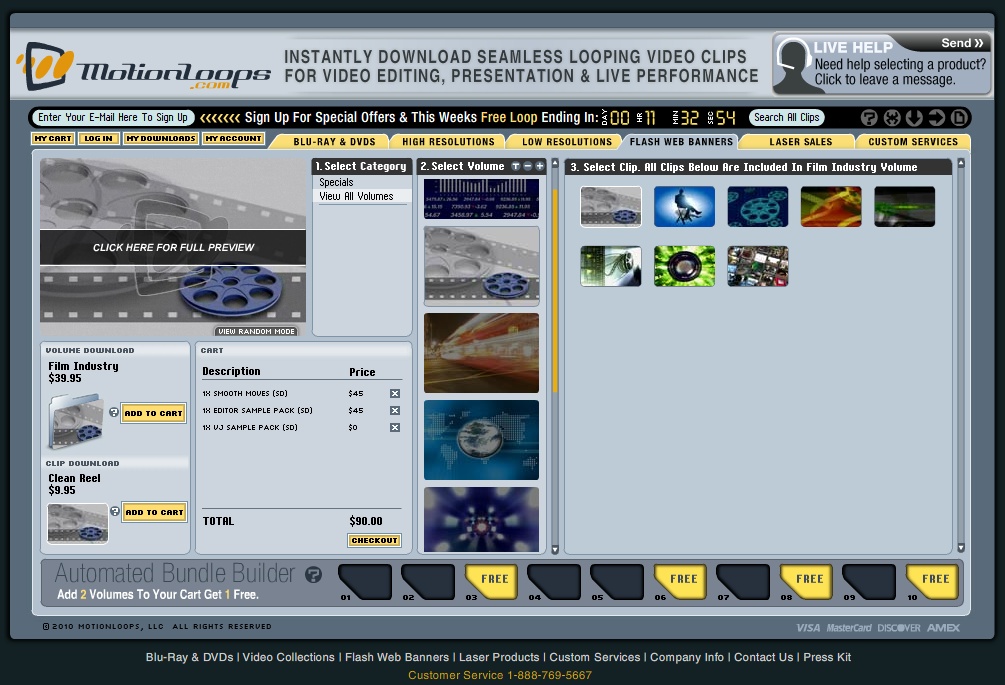Select the globe world map volume thumbnail
Image resolution: width=1005 pixels, height=685 pixels.
click(481, 440)
